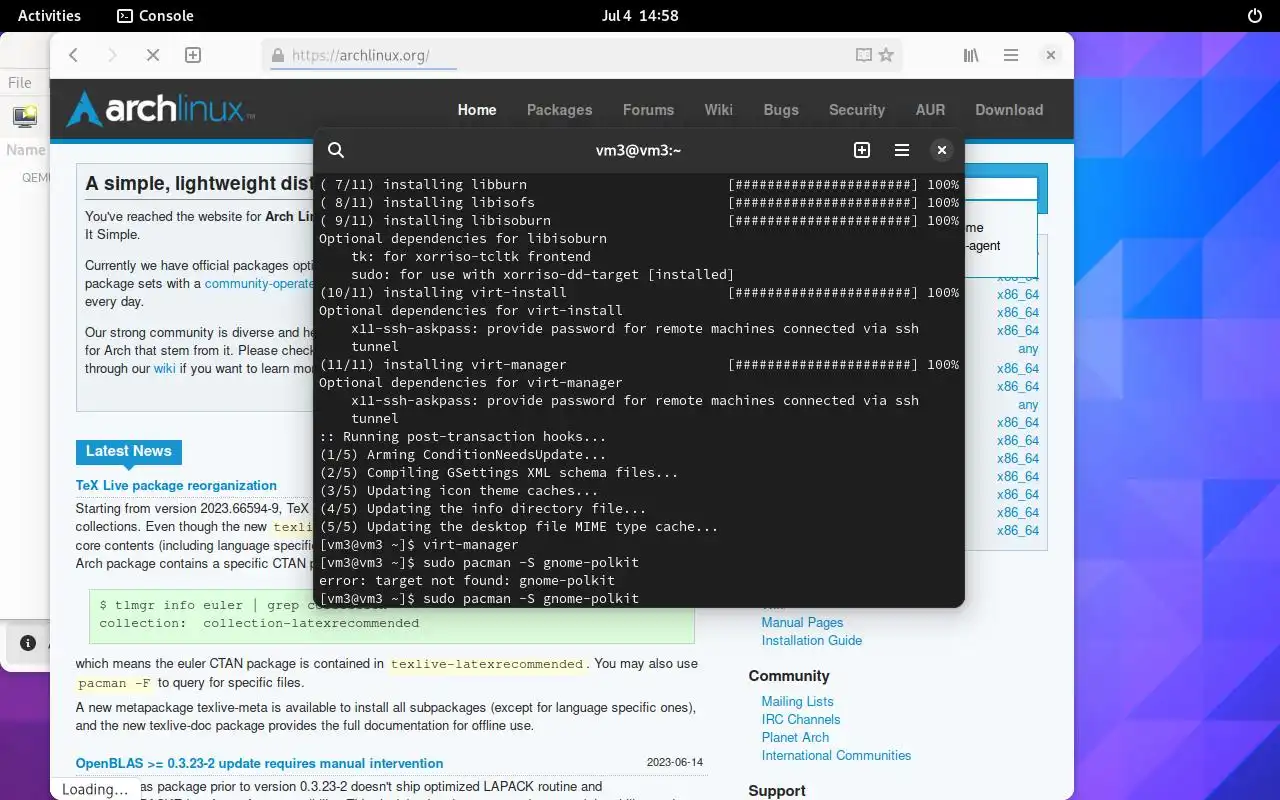Click the Latest News heading
The image size is (1280, 800).
click(x=129, y=451)
